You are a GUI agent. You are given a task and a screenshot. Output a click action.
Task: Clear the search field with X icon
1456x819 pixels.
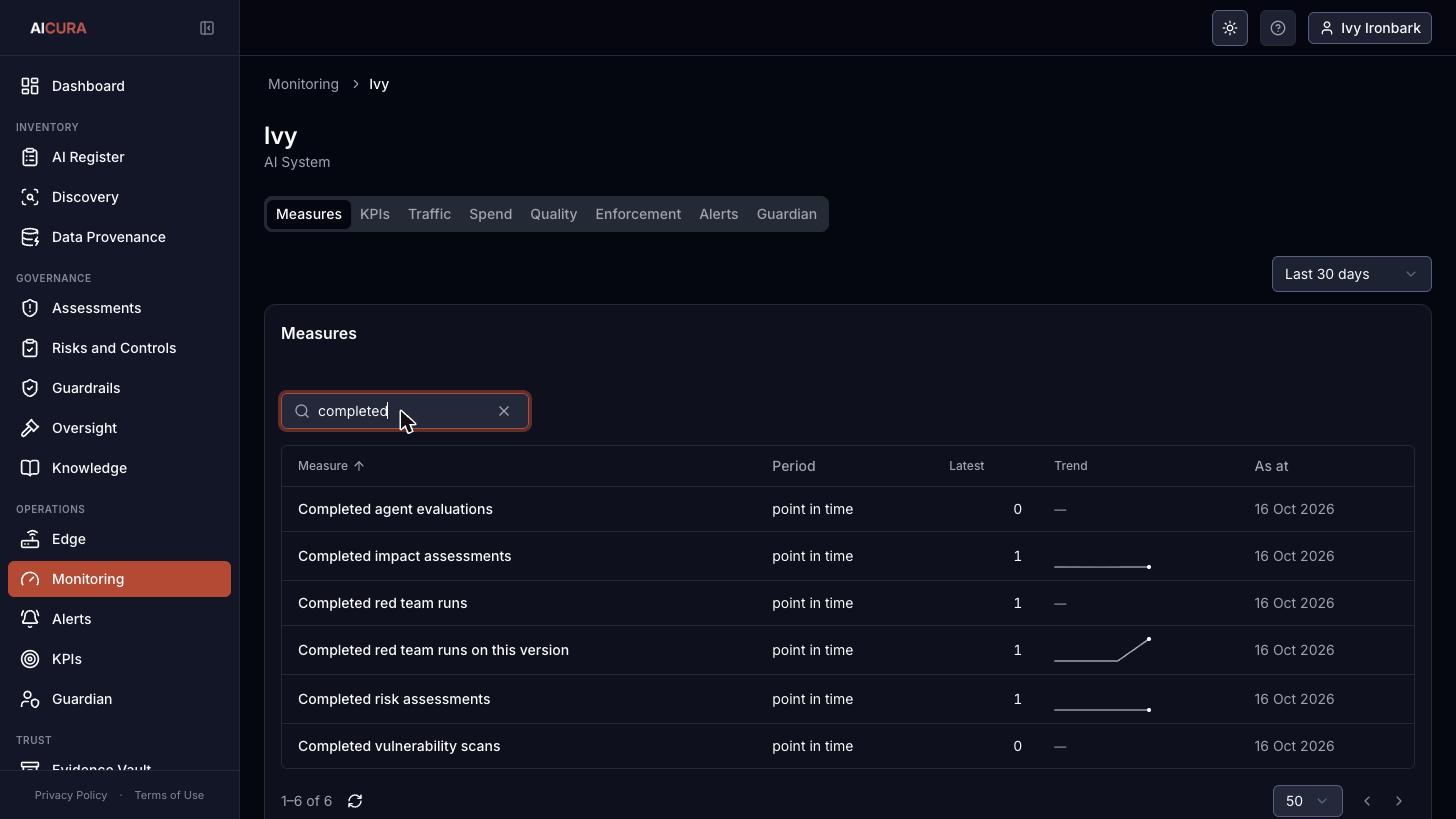(x=504, y=411)
